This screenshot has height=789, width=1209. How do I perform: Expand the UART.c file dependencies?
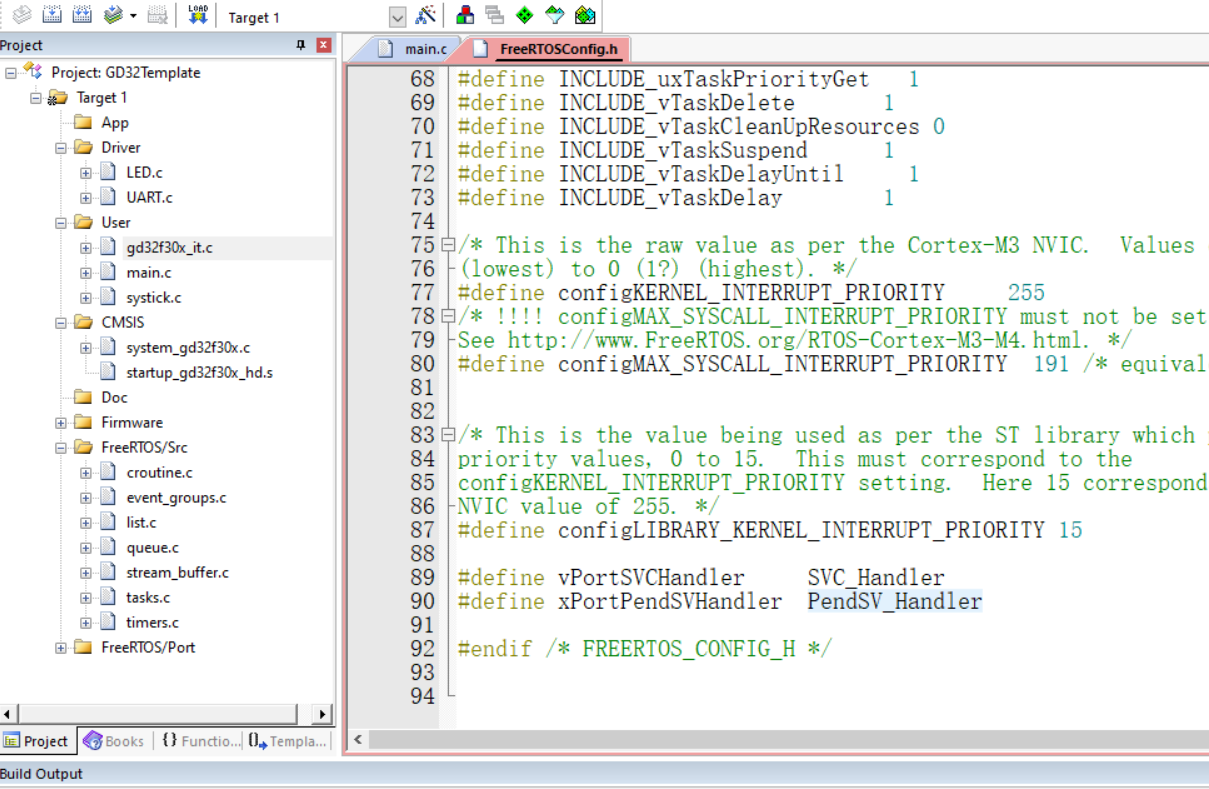86,197
